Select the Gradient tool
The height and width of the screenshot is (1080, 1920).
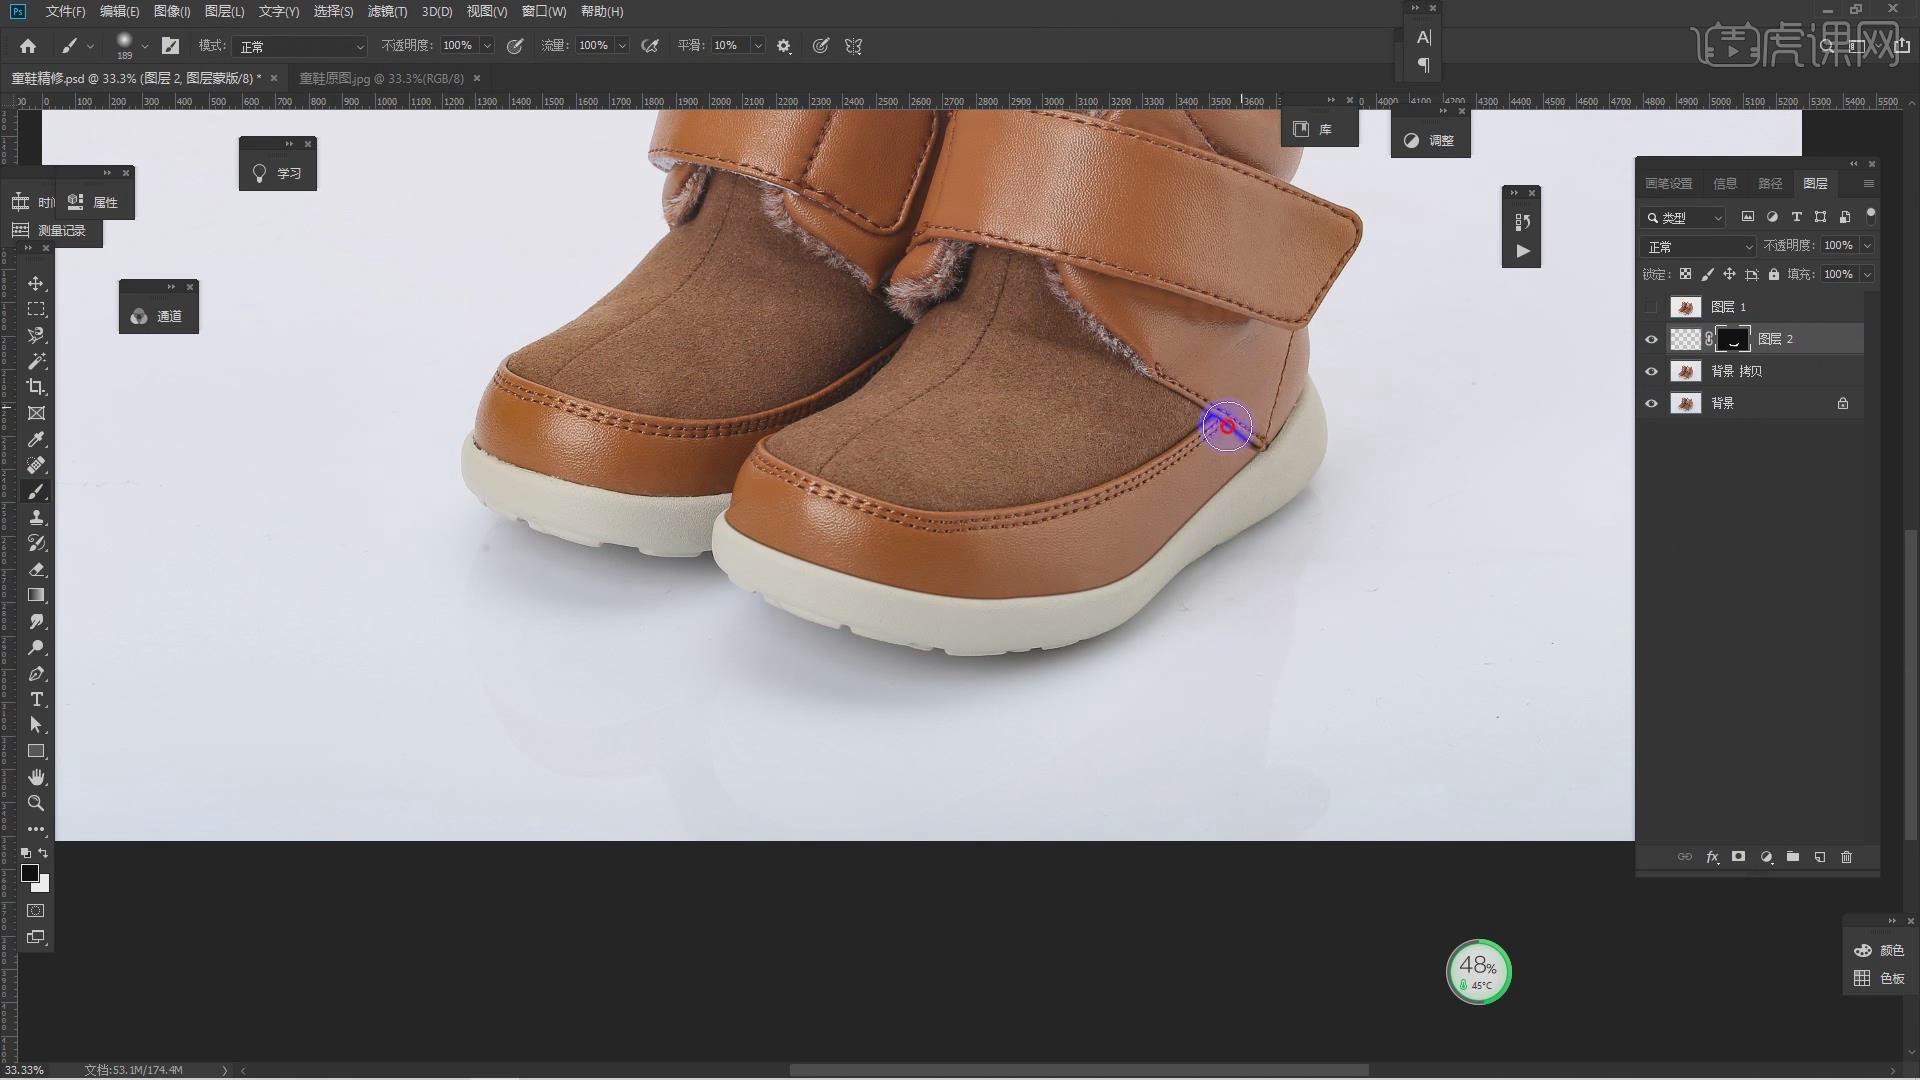(36, 595)
